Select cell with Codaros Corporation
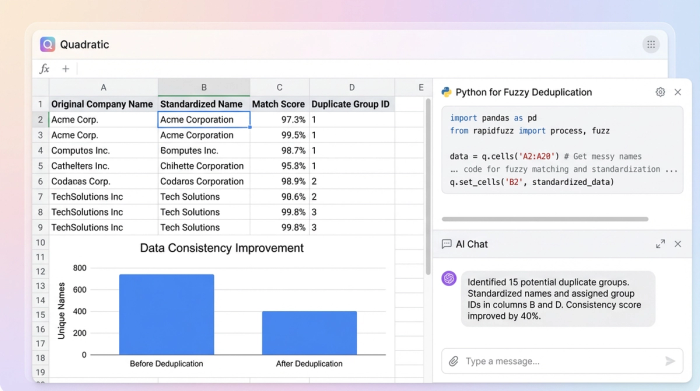Screen dimensions: 700x391 tap(204, 181)
